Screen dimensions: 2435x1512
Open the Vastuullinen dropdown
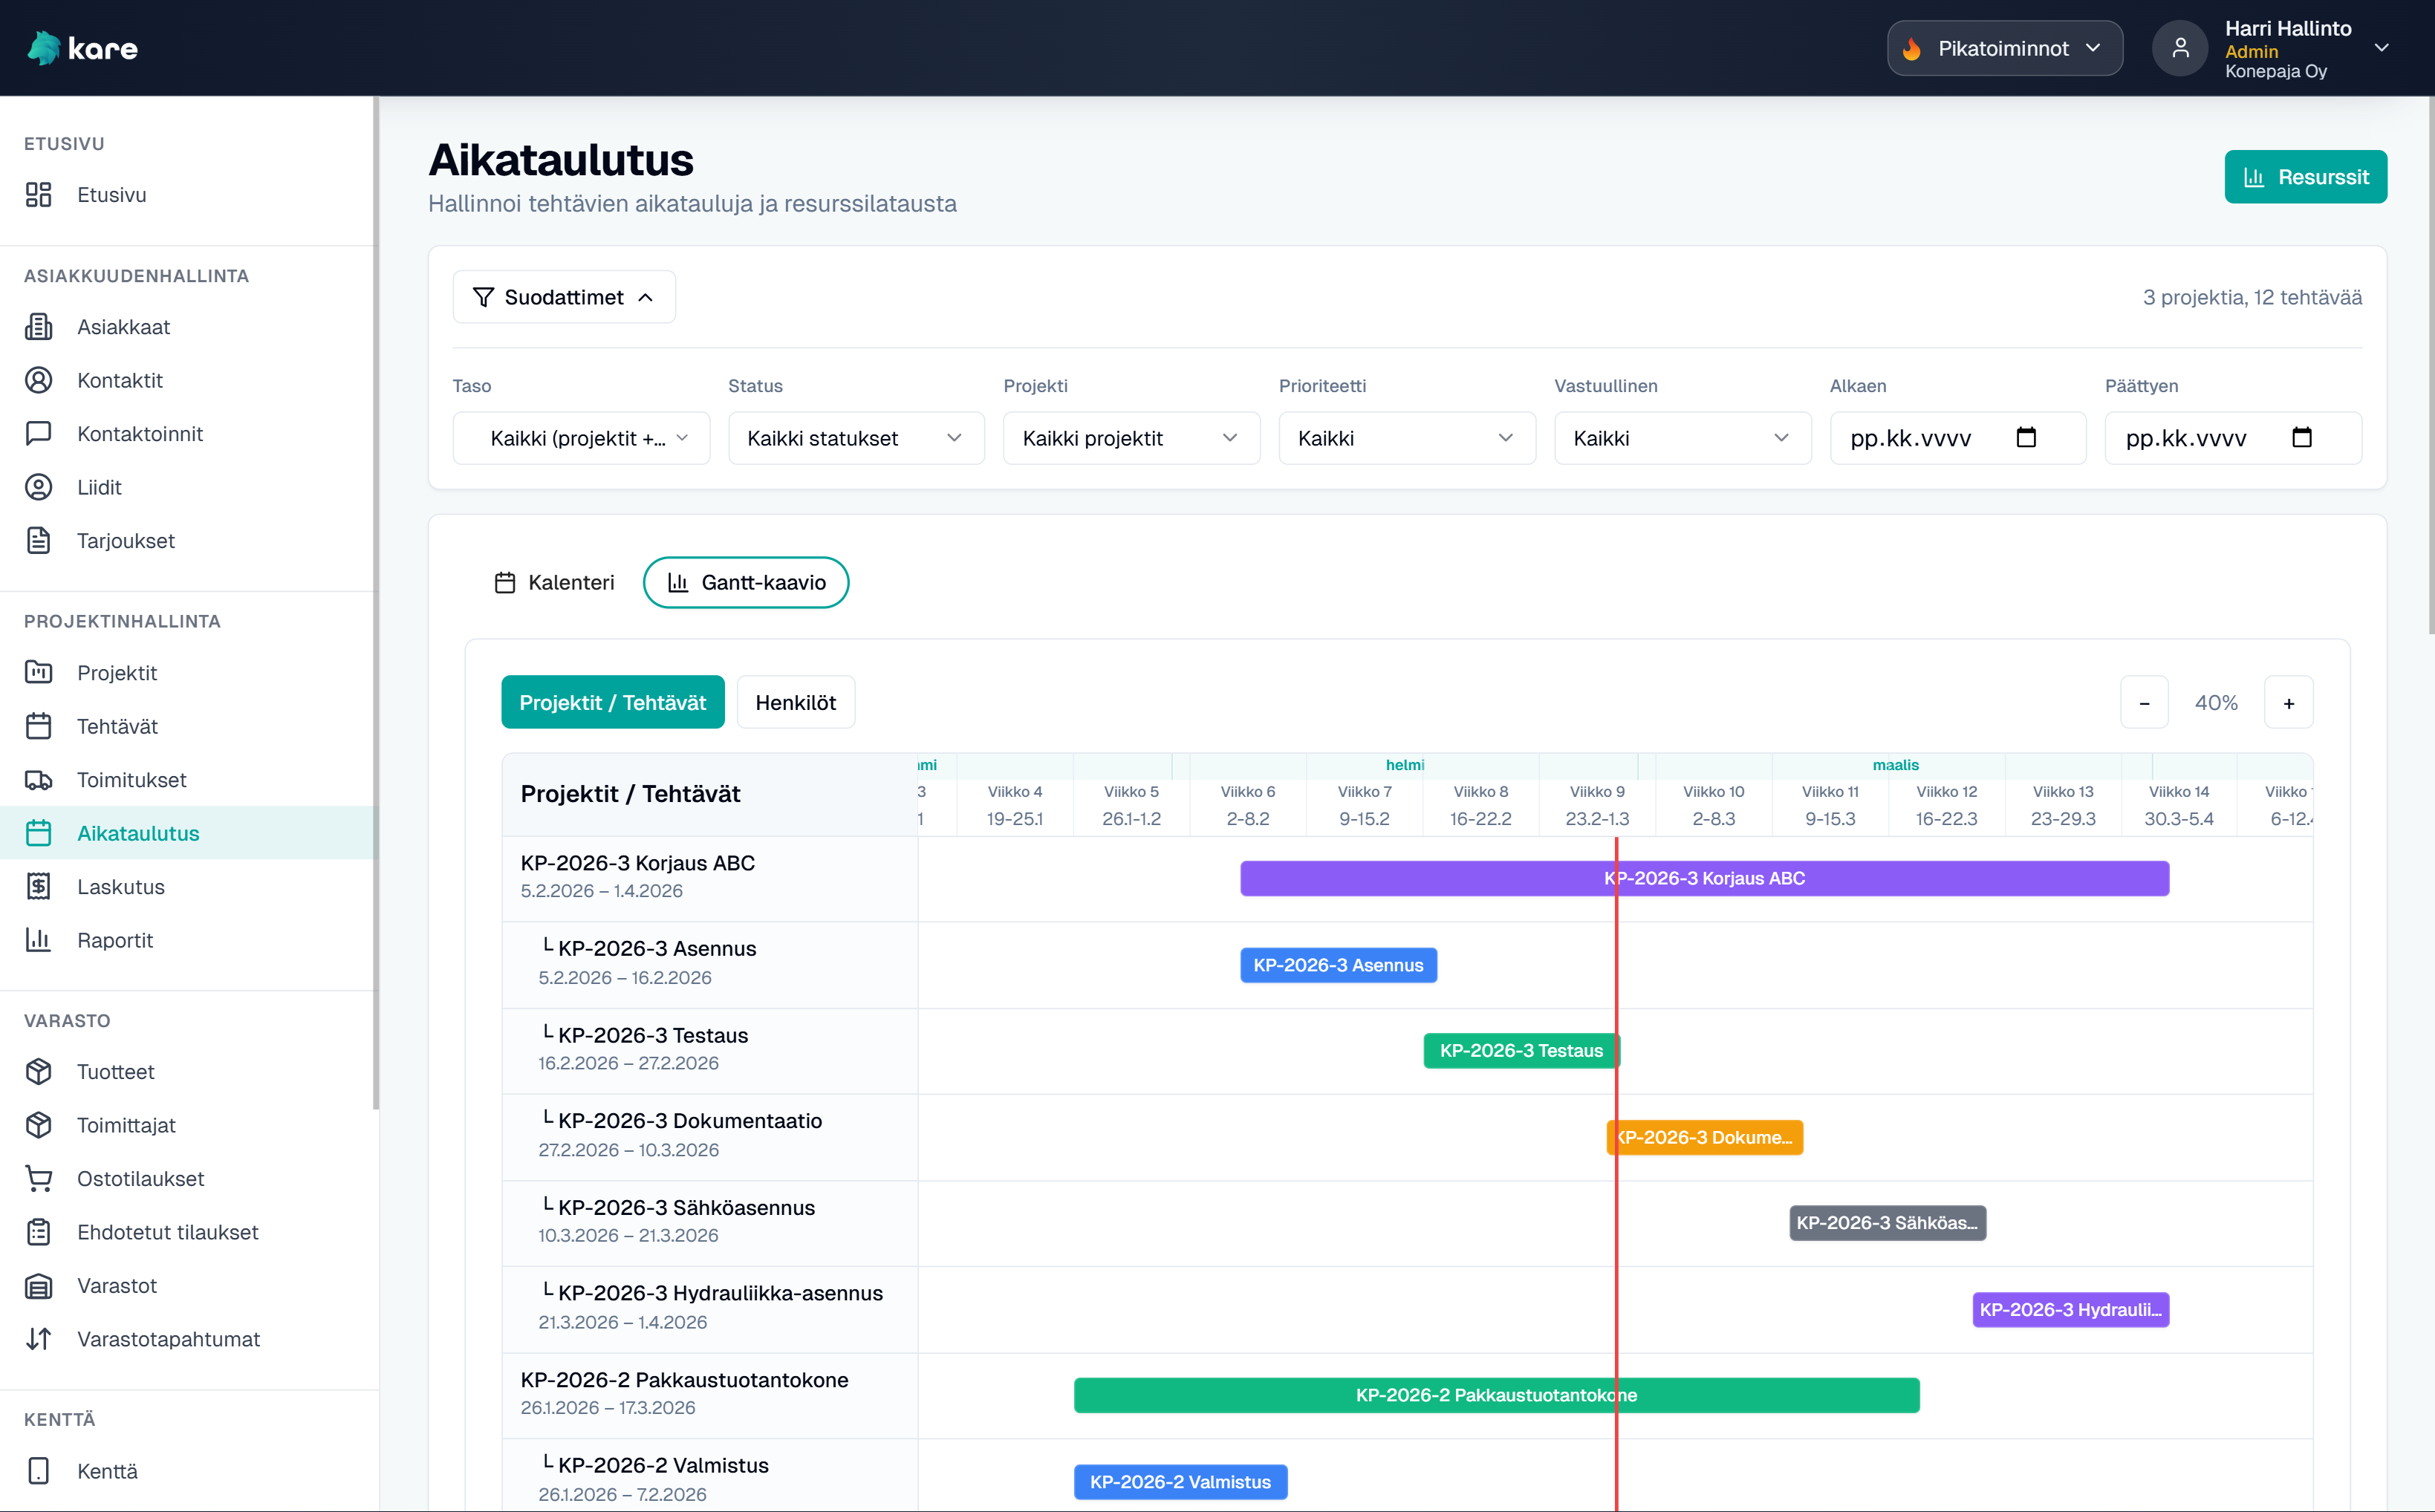coord(1682,438)
